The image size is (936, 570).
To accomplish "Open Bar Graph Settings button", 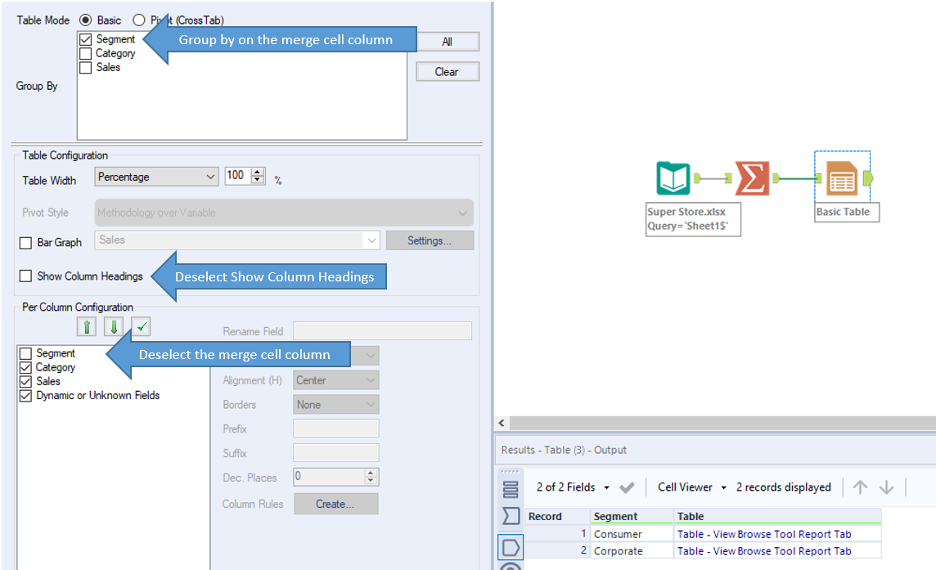I will coord(429,241).
